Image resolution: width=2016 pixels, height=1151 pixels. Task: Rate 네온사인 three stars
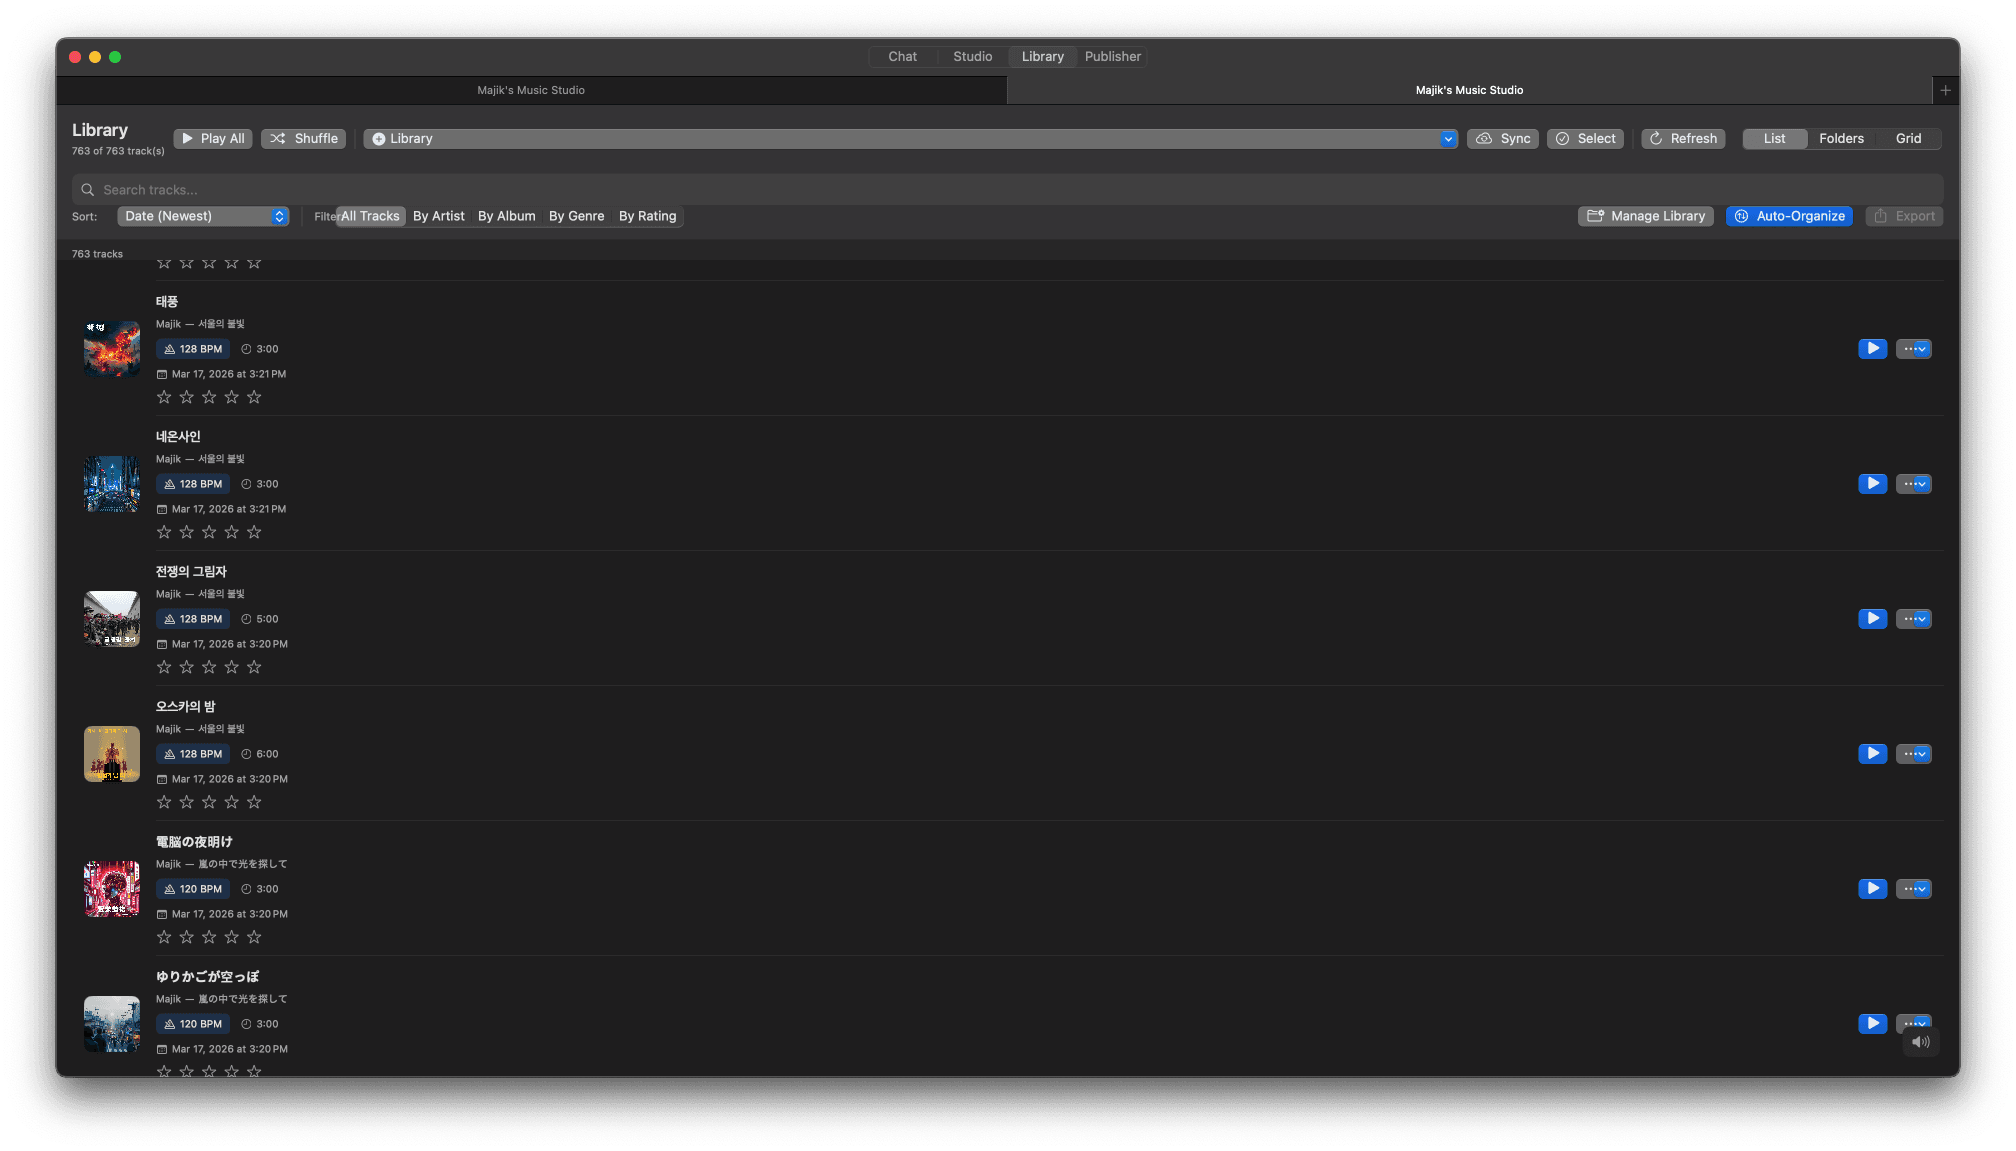(209, 532)
